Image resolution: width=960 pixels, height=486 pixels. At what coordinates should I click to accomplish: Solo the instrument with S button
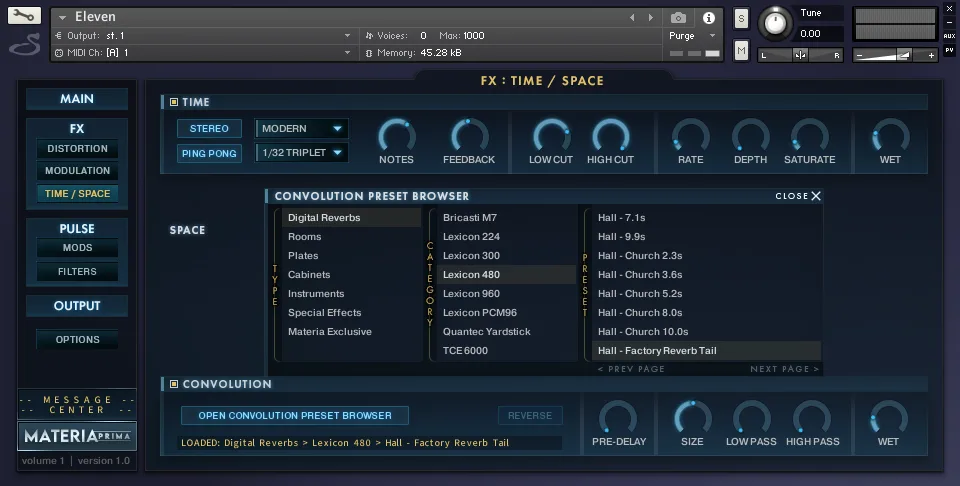click(741, 18)
